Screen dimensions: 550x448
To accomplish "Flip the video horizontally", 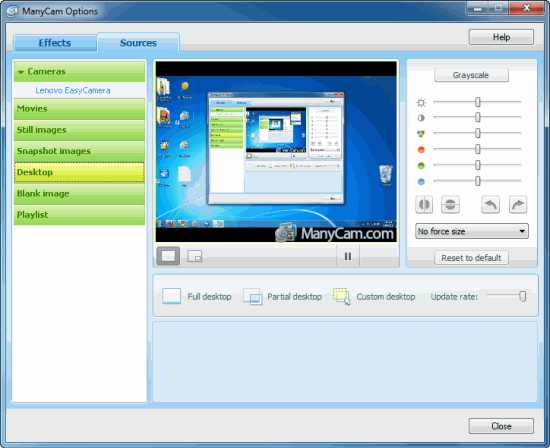I will tap(424, 205).
